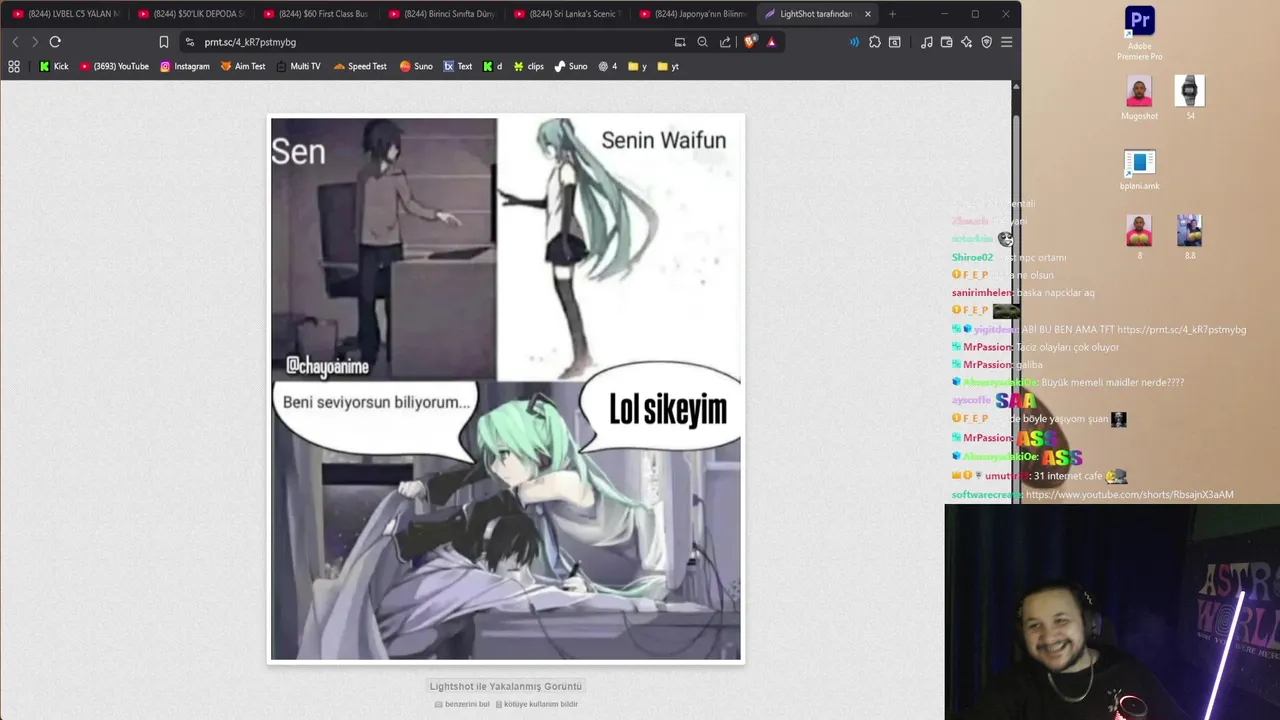Open the (3693) YouTube bookmark
Screen dimensions: 1280x720
point(114,67)
